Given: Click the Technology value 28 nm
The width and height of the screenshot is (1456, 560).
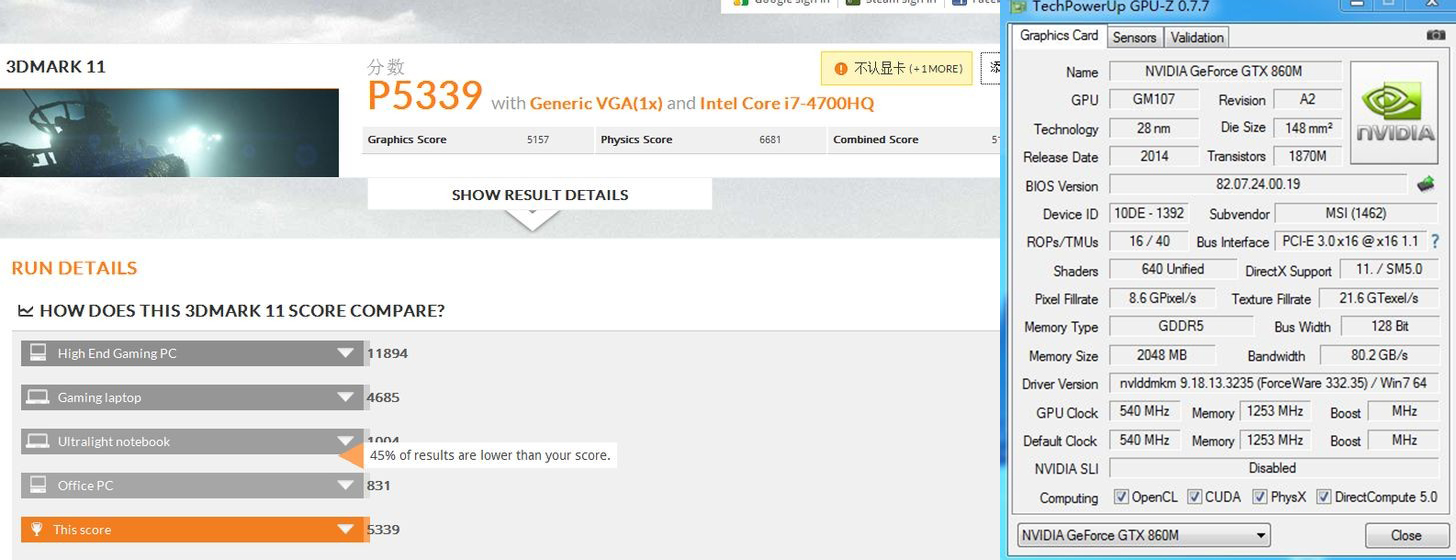Looking at the screenshot, I should (1154, 128).
